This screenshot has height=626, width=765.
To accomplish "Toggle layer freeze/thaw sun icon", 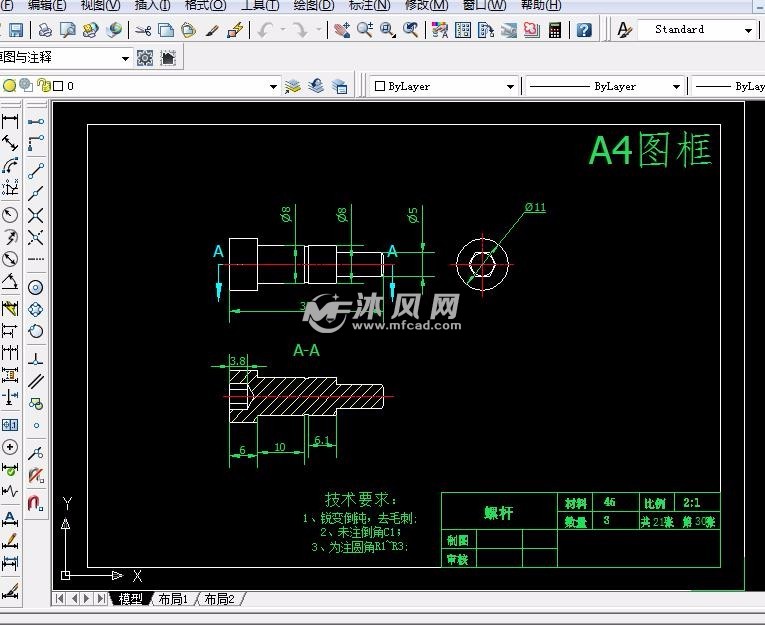I will (x=26, y=85).
